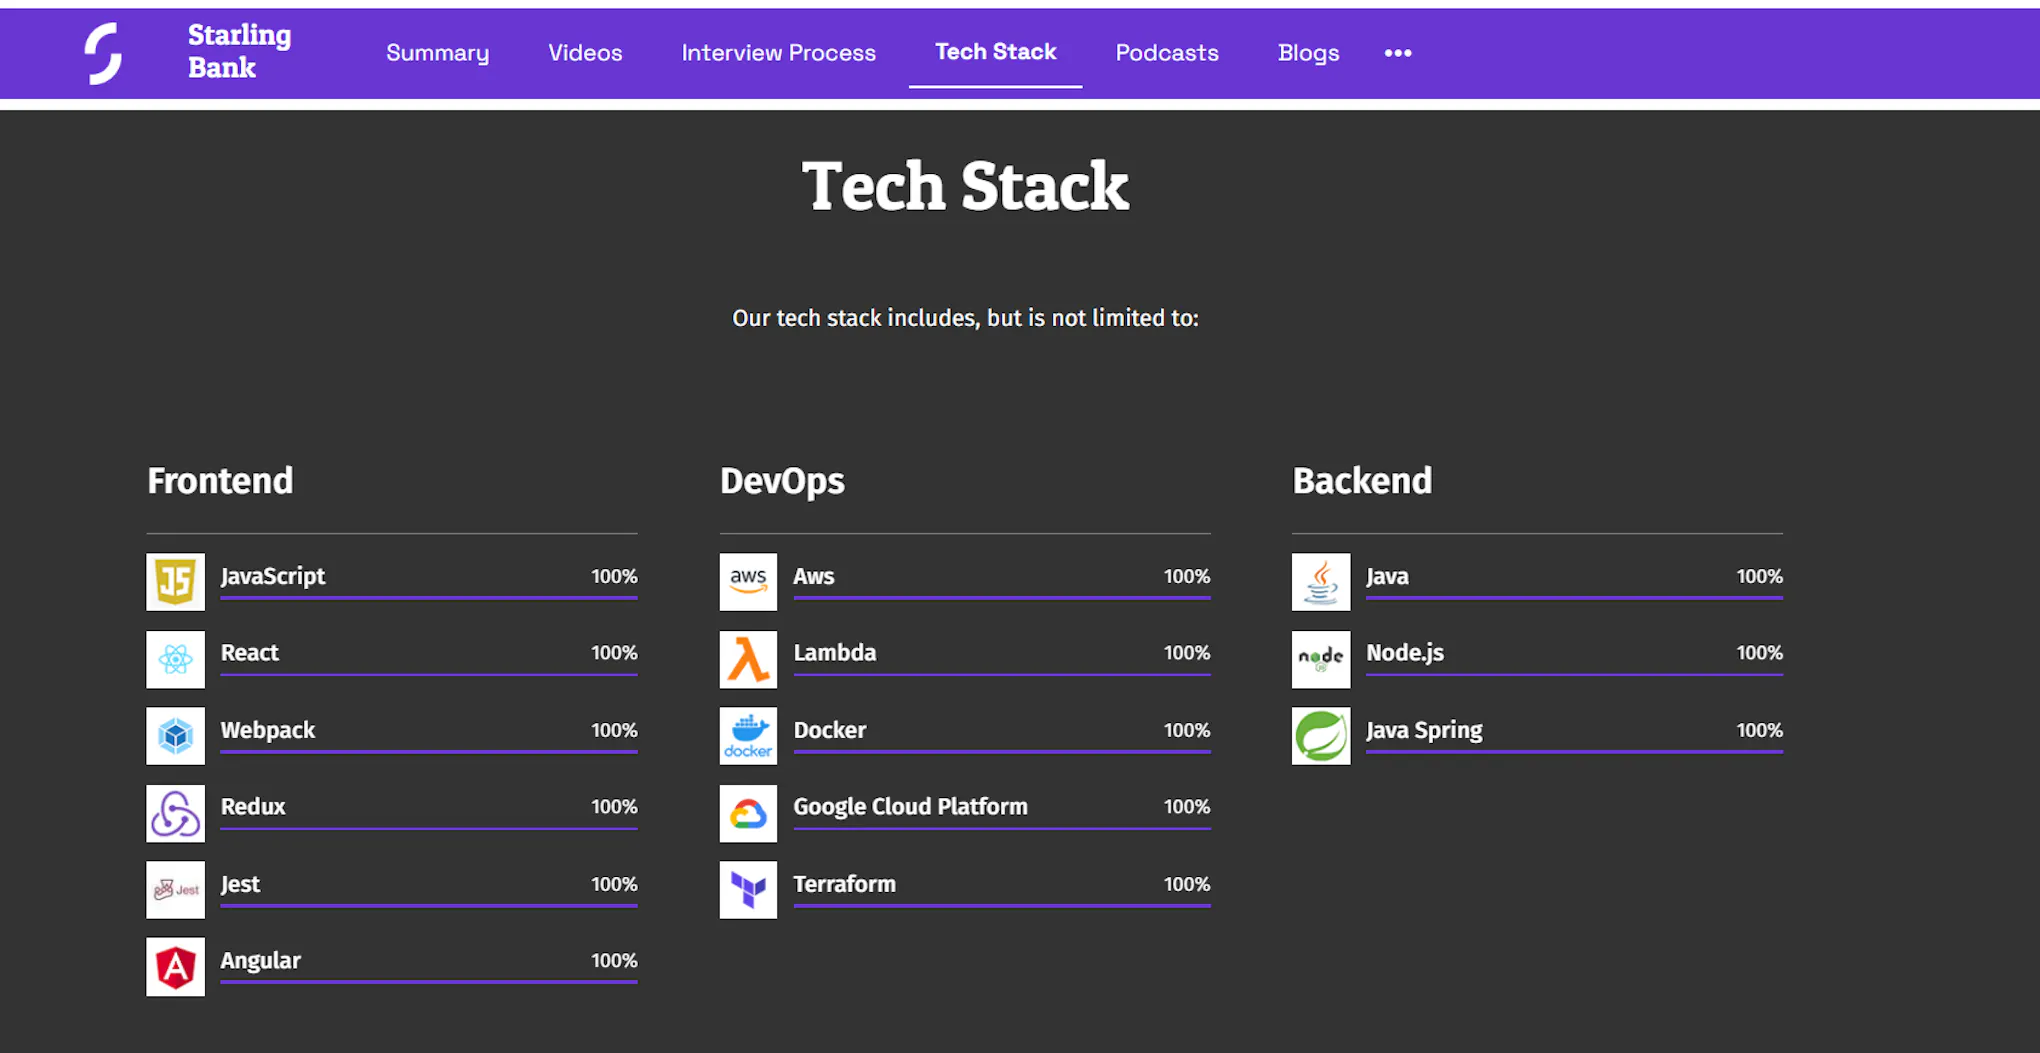Click the React atom icon
2040x1053 pixels.
point(175,659)
